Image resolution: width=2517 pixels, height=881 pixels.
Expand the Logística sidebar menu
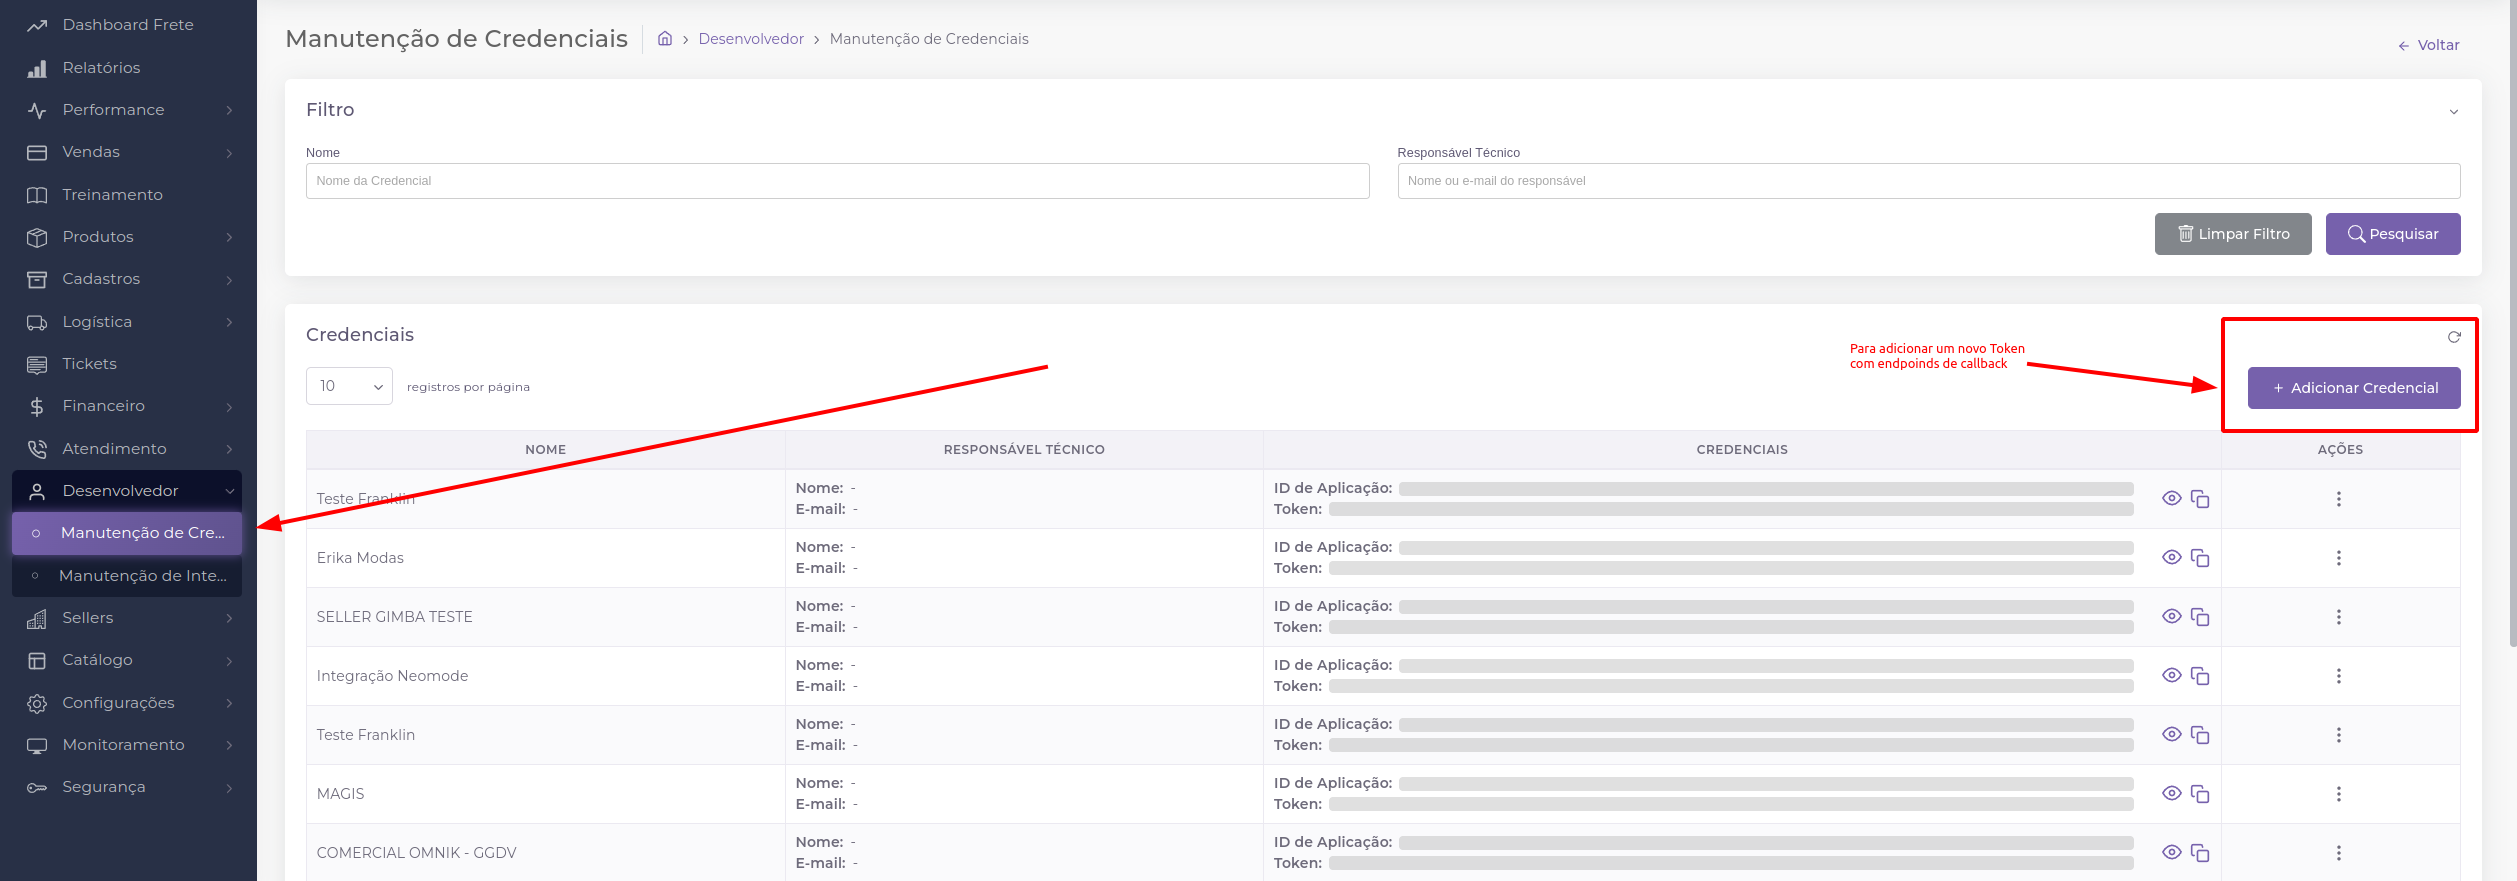128,322
